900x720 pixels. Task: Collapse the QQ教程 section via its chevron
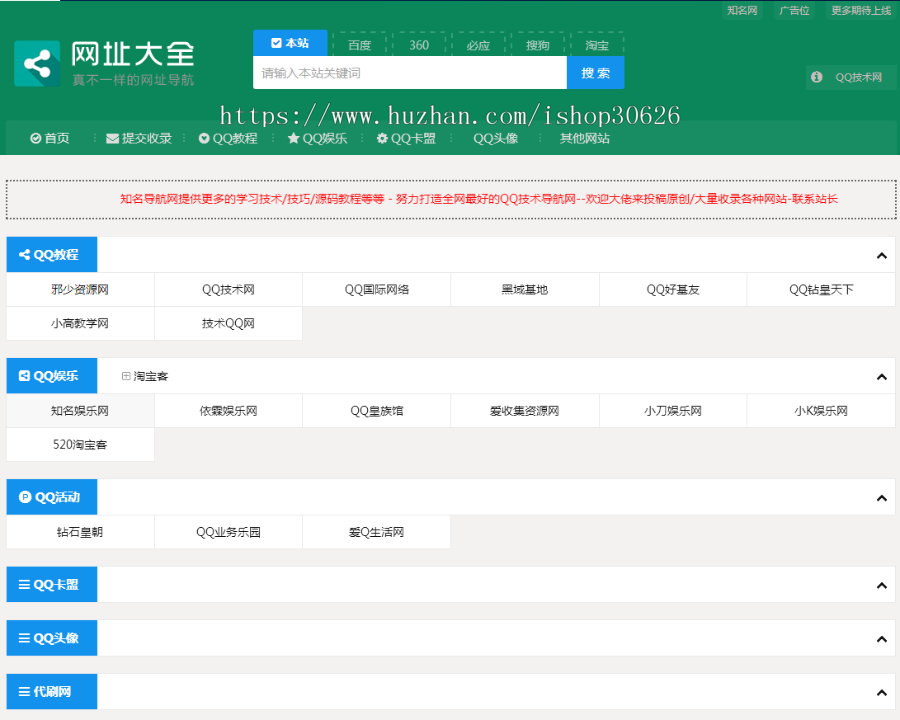tap(881, 255)
